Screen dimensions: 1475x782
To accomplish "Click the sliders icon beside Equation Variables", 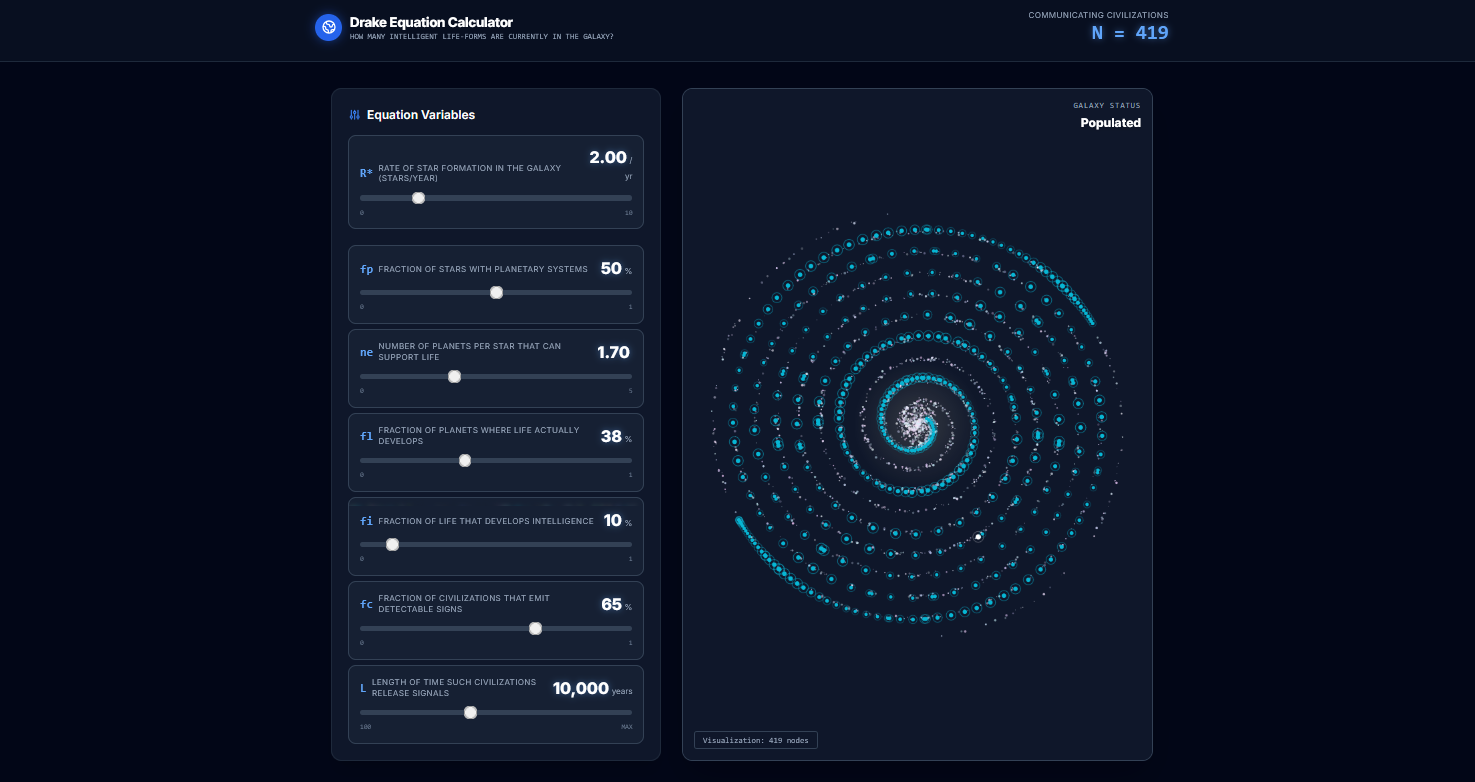I will point(354,114).
